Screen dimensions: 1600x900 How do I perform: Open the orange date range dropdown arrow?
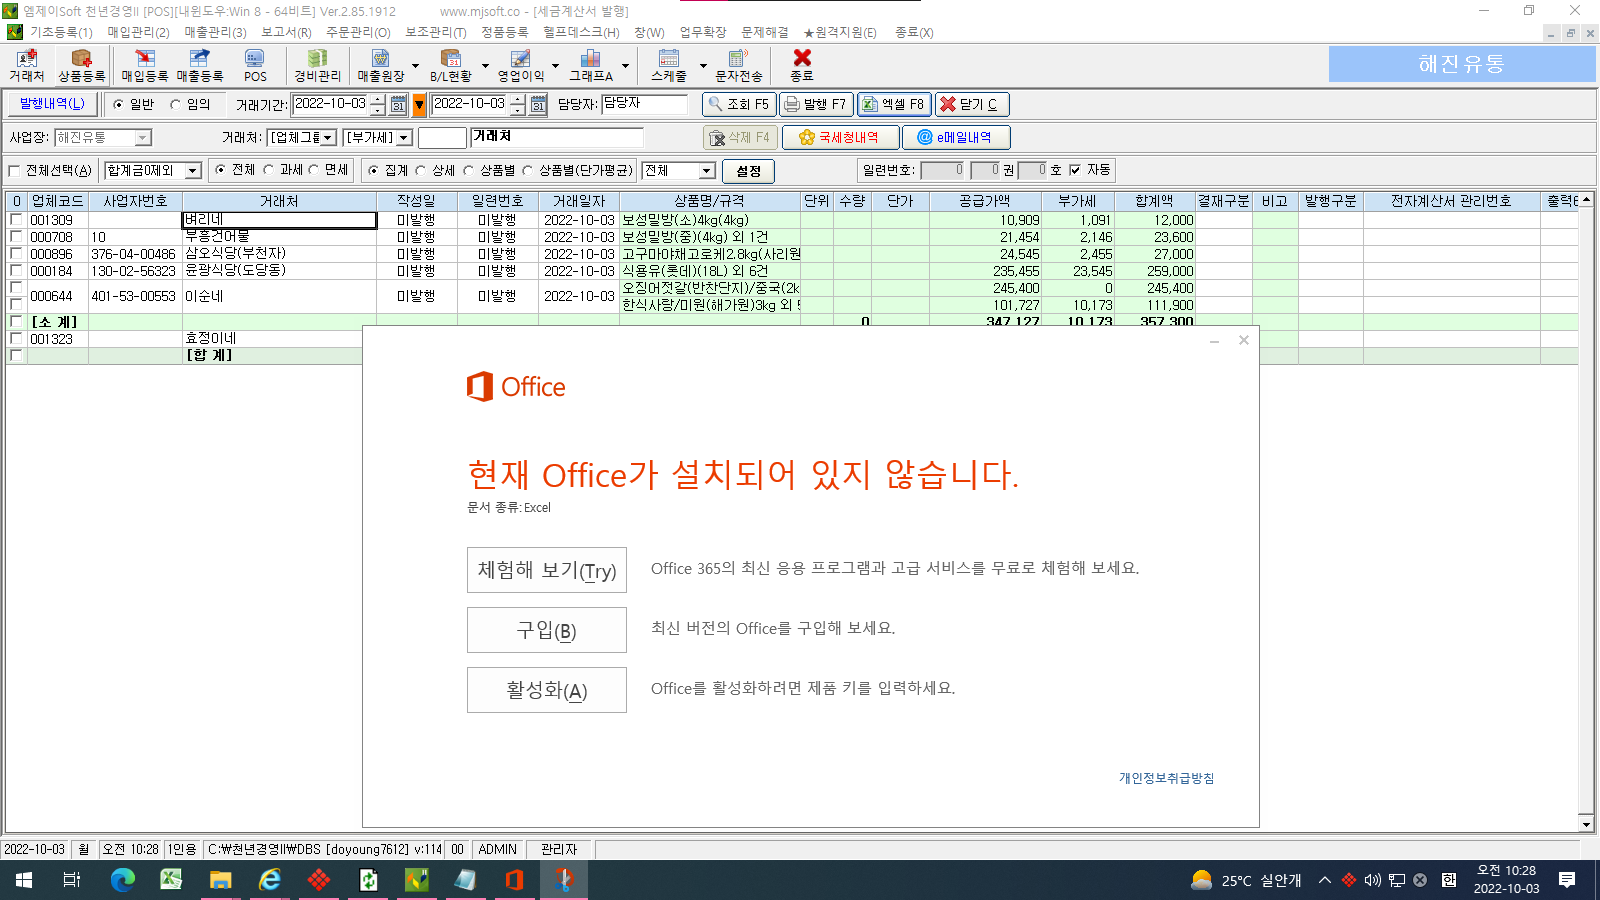click(420, 104)
